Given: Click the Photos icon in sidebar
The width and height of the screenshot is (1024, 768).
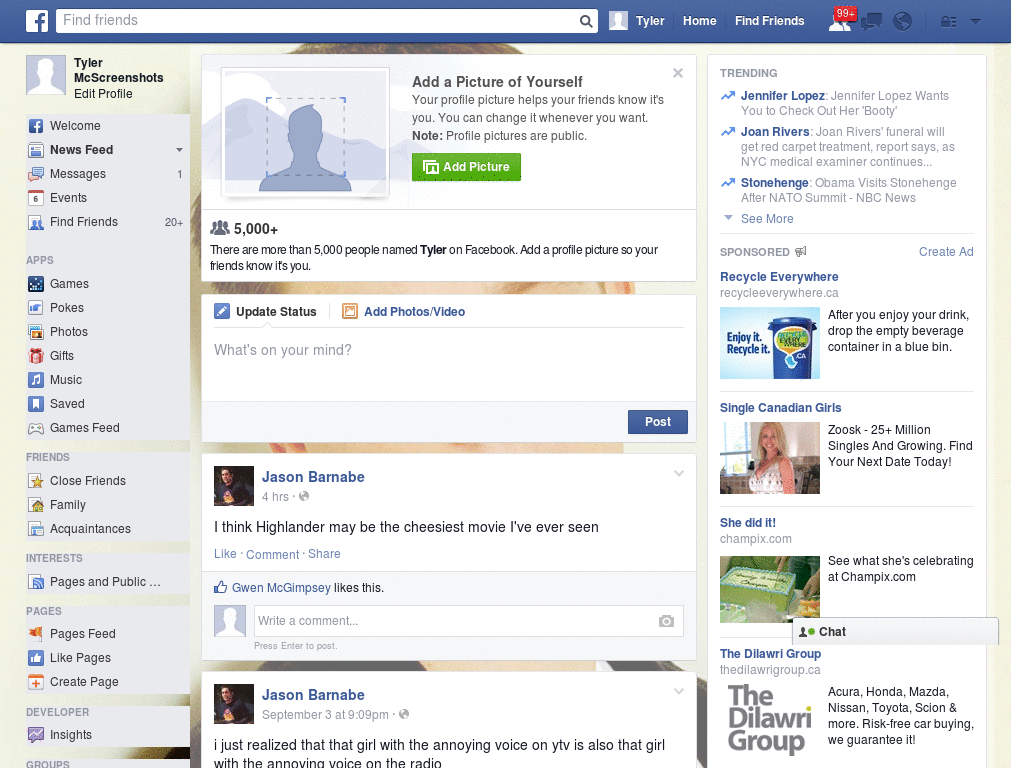Looking at the screenshot, I should [36, 332].
